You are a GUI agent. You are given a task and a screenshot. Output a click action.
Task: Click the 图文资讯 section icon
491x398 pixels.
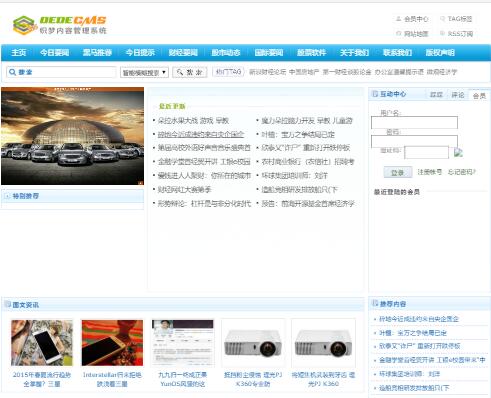click(x=7, y=304)
